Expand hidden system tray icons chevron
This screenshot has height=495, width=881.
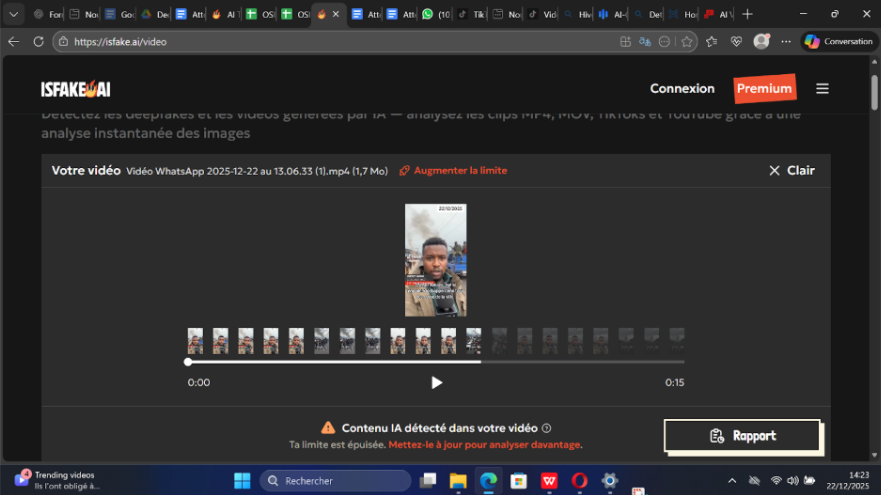[x=731, y=481]
